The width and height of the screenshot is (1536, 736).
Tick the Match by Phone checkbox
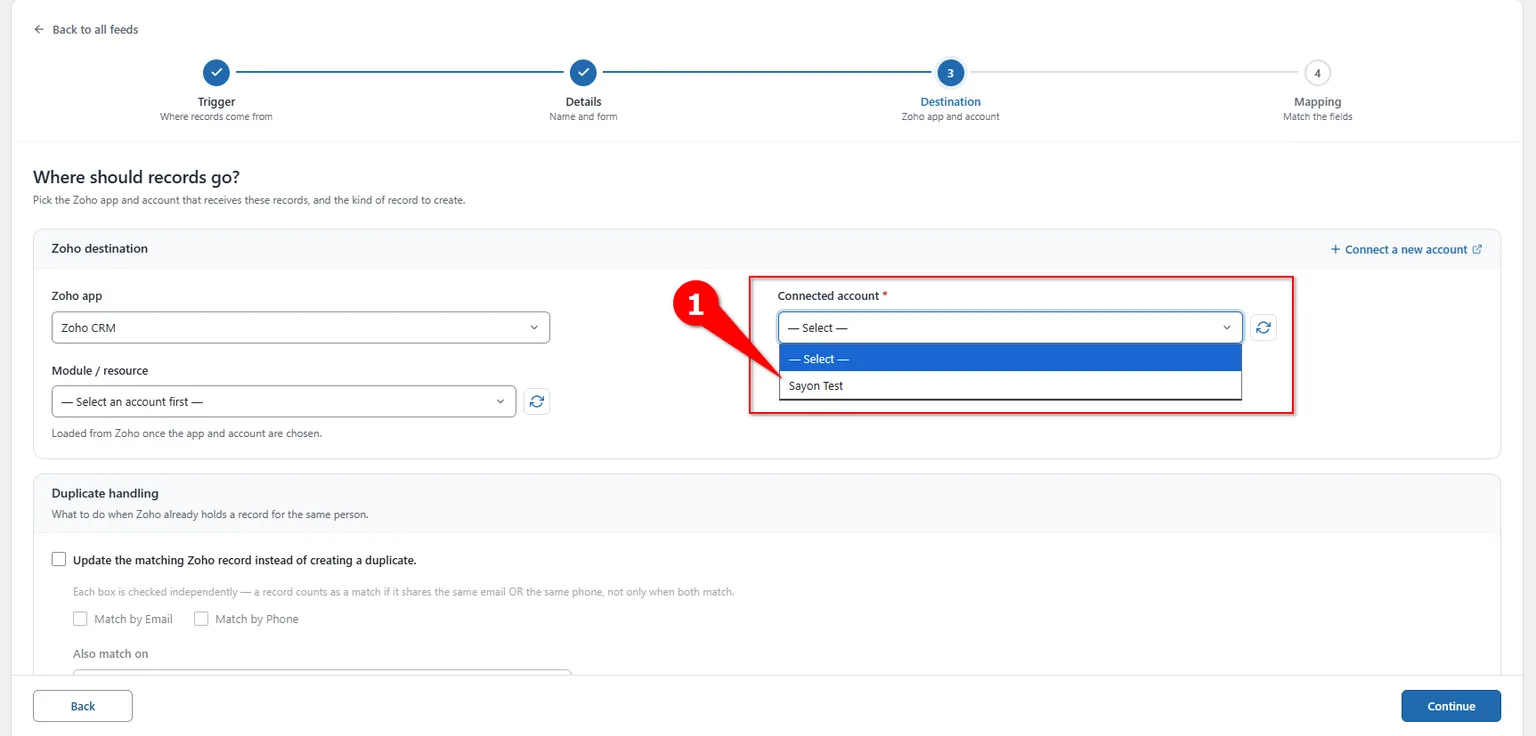[x=201, y=619]
